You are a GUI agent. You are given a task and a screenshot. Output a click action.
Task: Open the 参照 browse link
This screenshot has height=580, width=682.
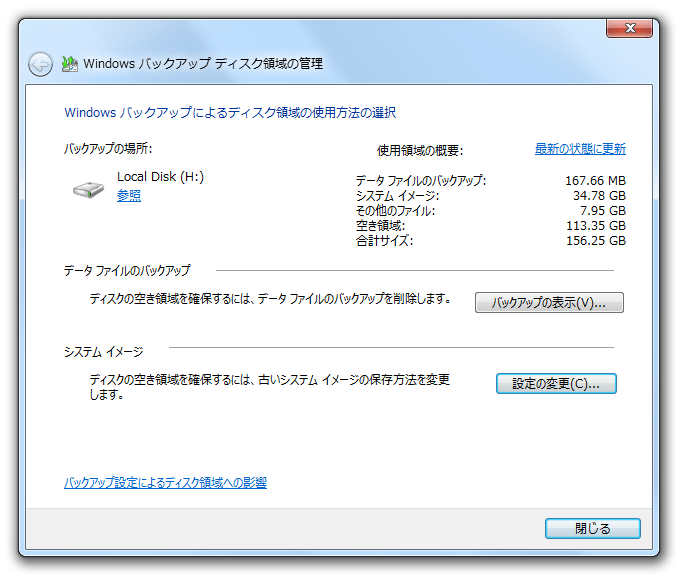tap(129, 195)
